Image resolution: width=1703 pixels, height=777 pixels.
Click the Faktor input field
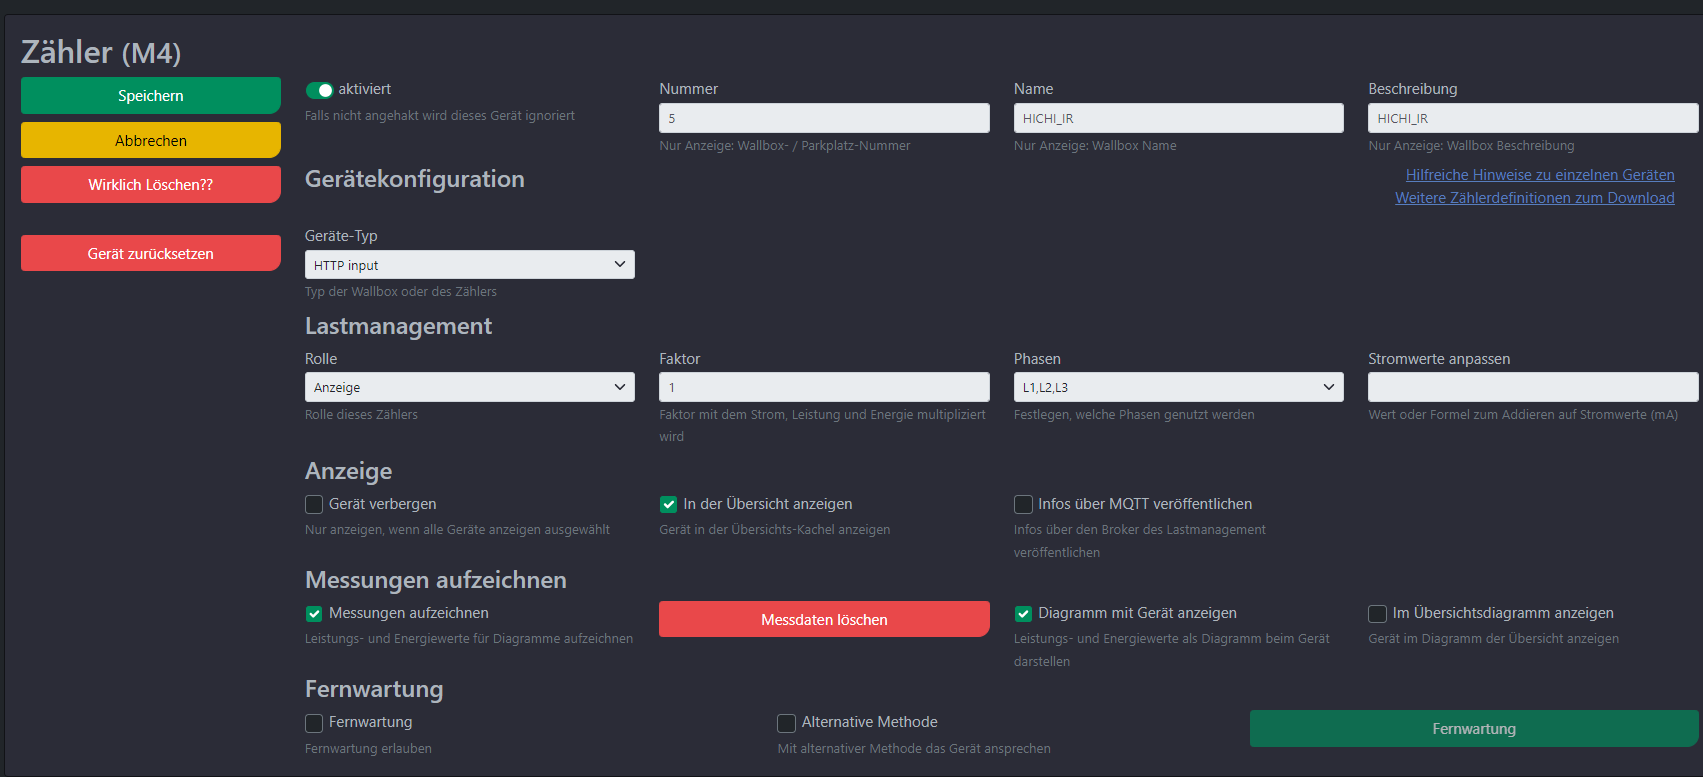click(x=824, y=387)
